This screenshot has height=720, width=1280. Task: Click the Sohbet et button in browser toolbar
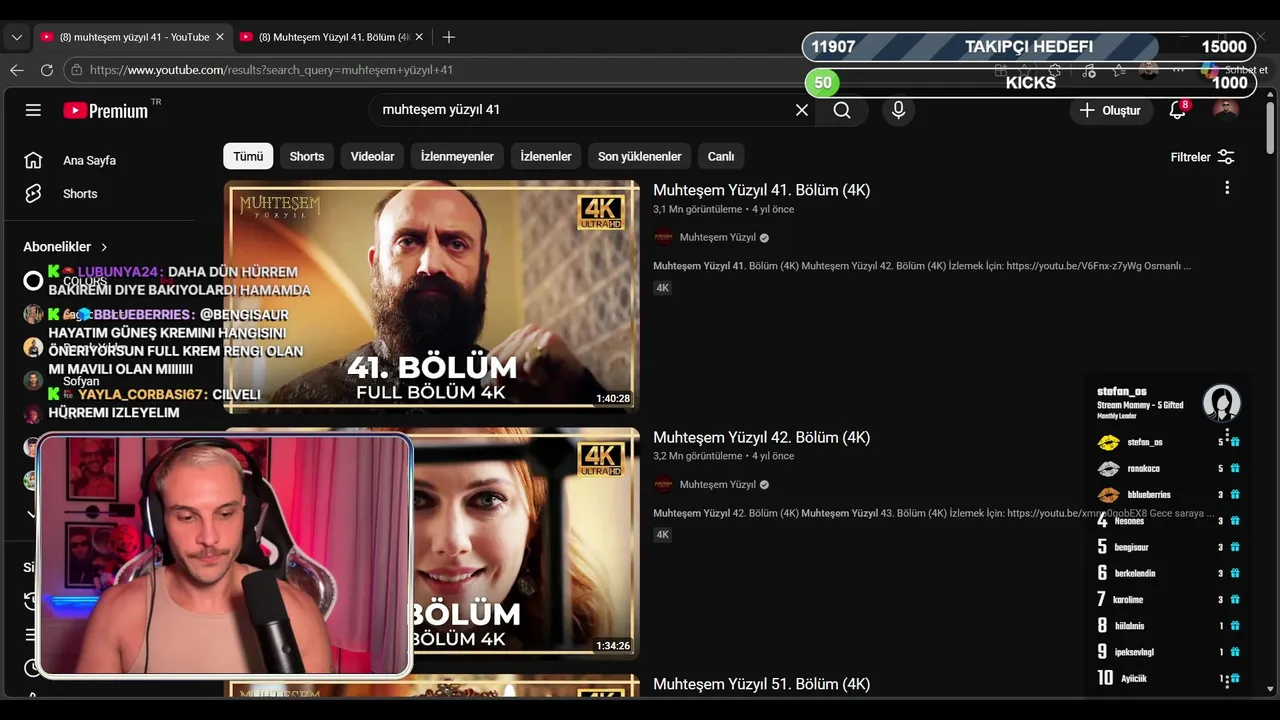(1236, 70)
